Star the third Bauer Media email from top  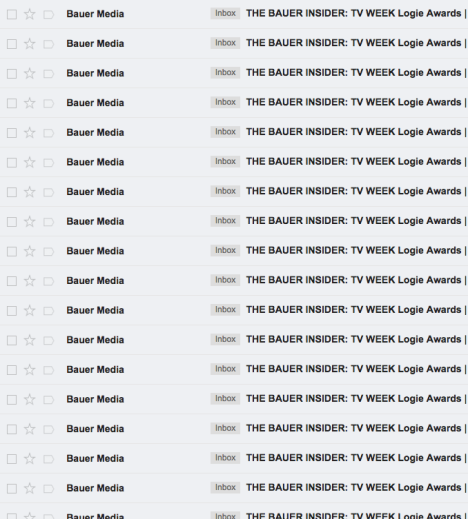tap(30, 73)
